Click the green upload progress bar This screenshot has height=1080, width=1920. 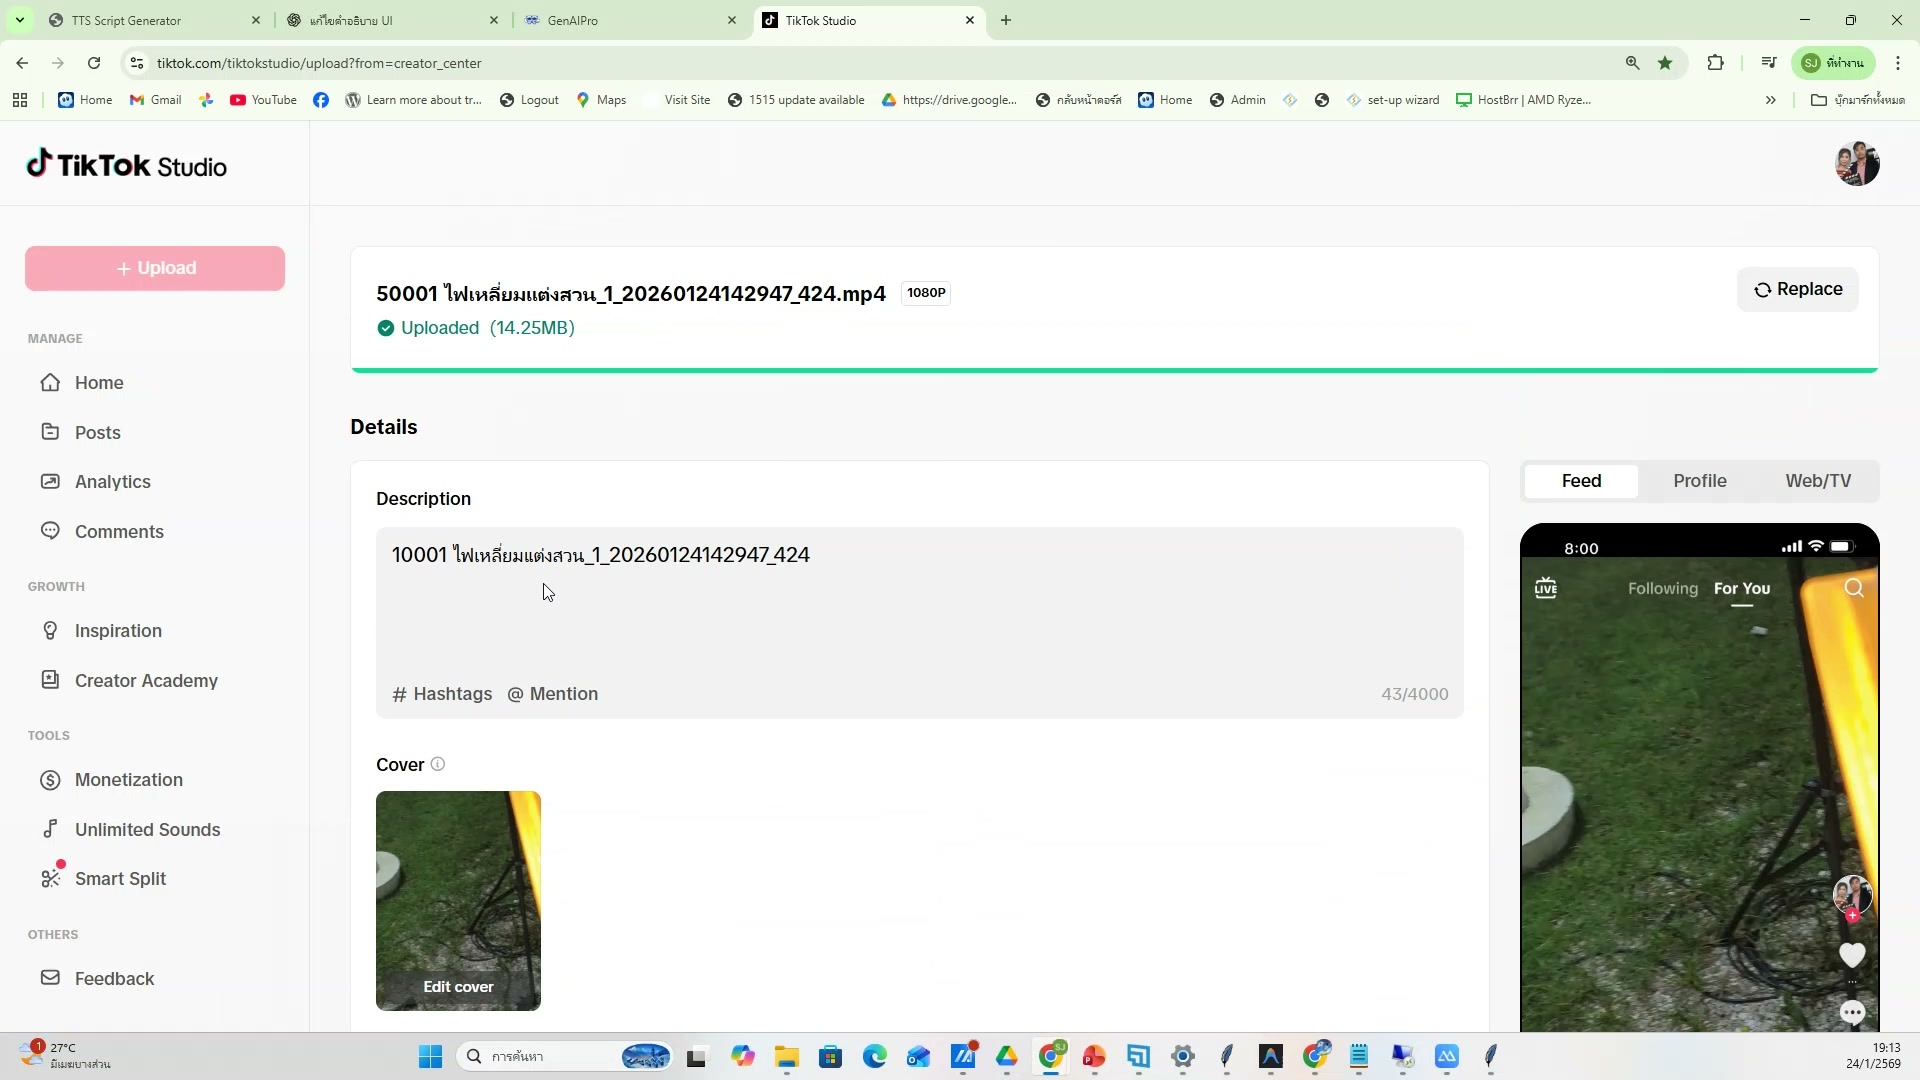point(1113,370)
